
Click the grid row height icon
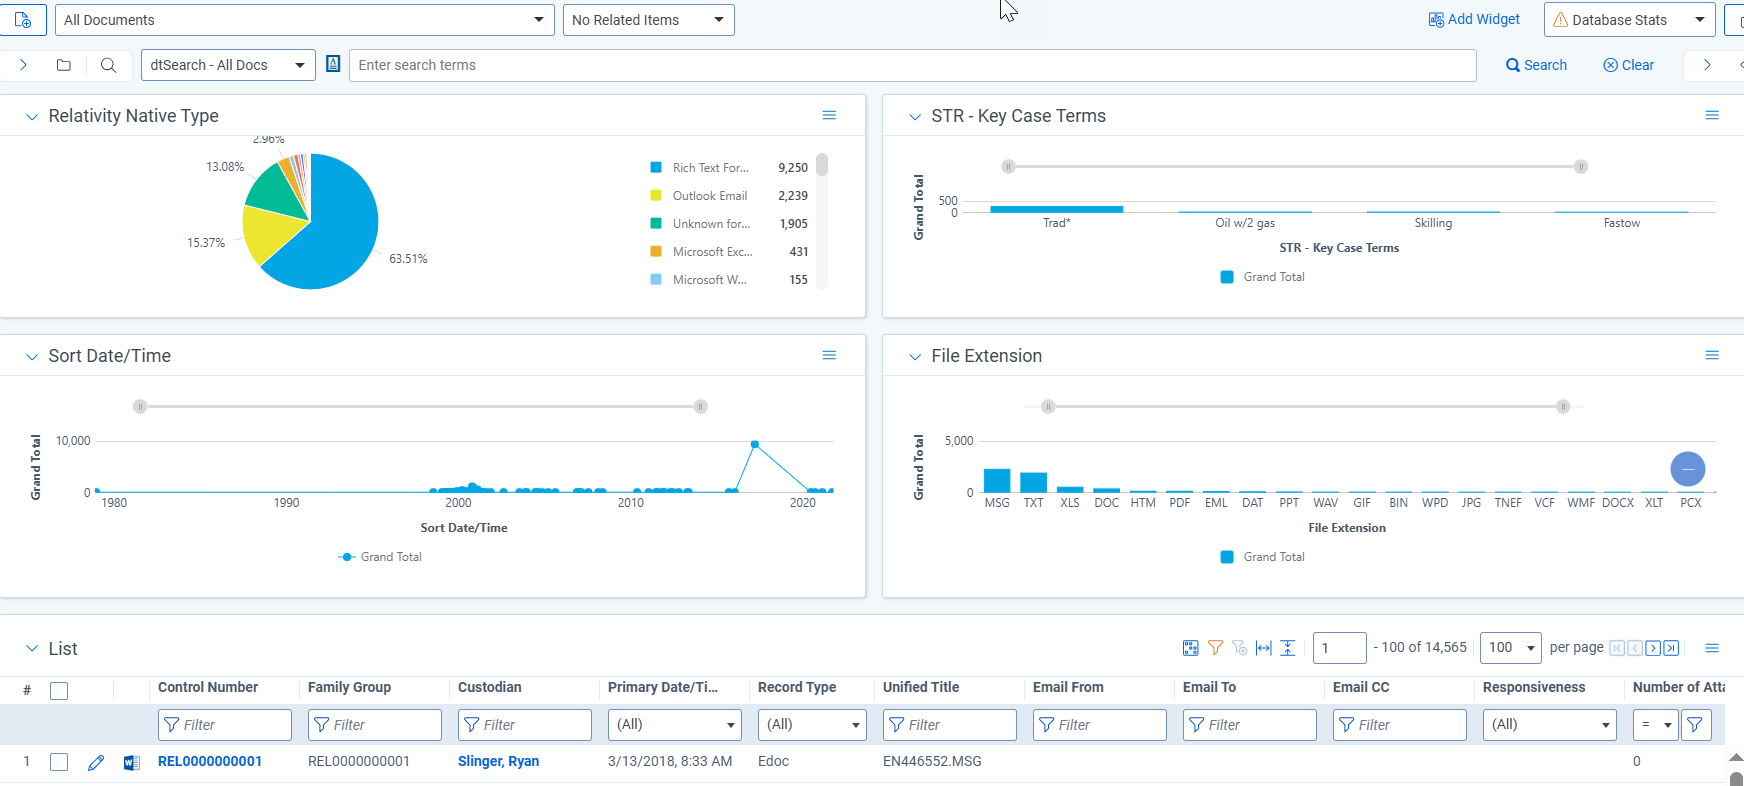click(x=1288, y=648)
